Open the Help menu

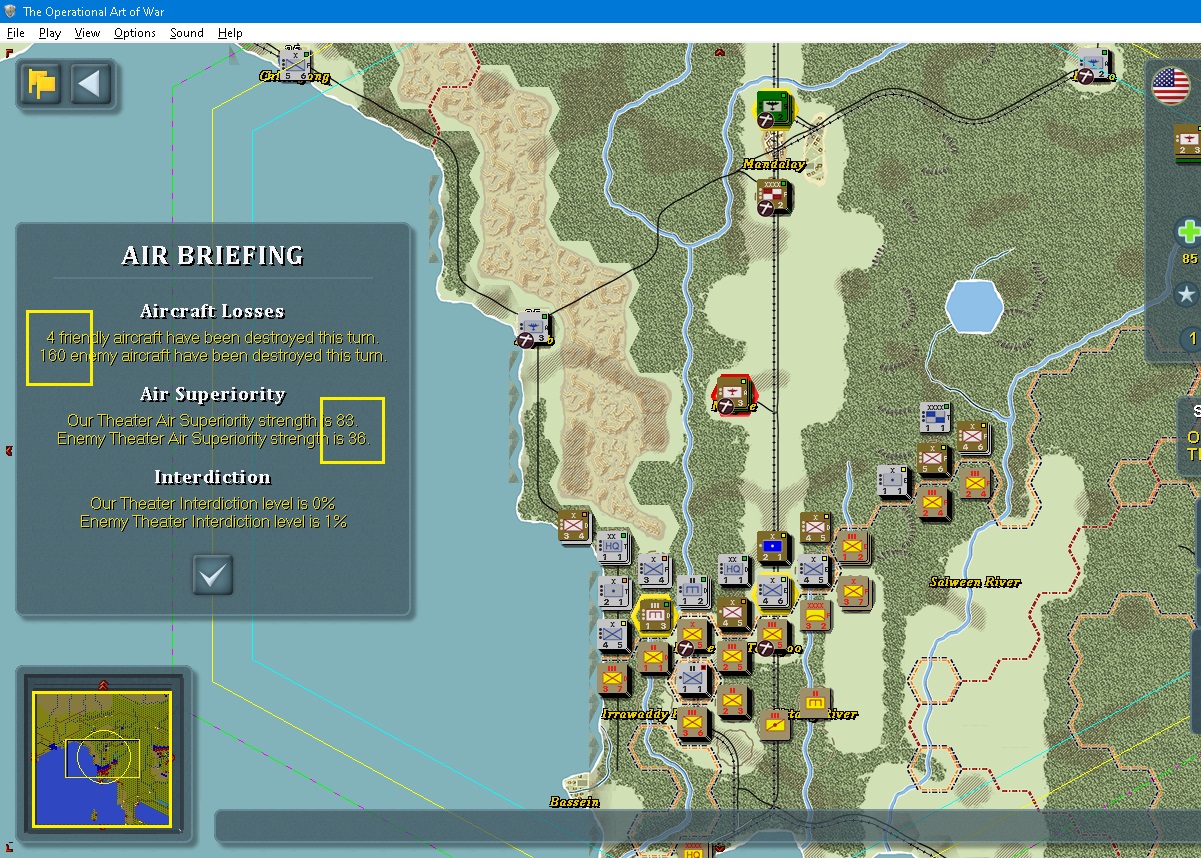click(x=230, y=33)
